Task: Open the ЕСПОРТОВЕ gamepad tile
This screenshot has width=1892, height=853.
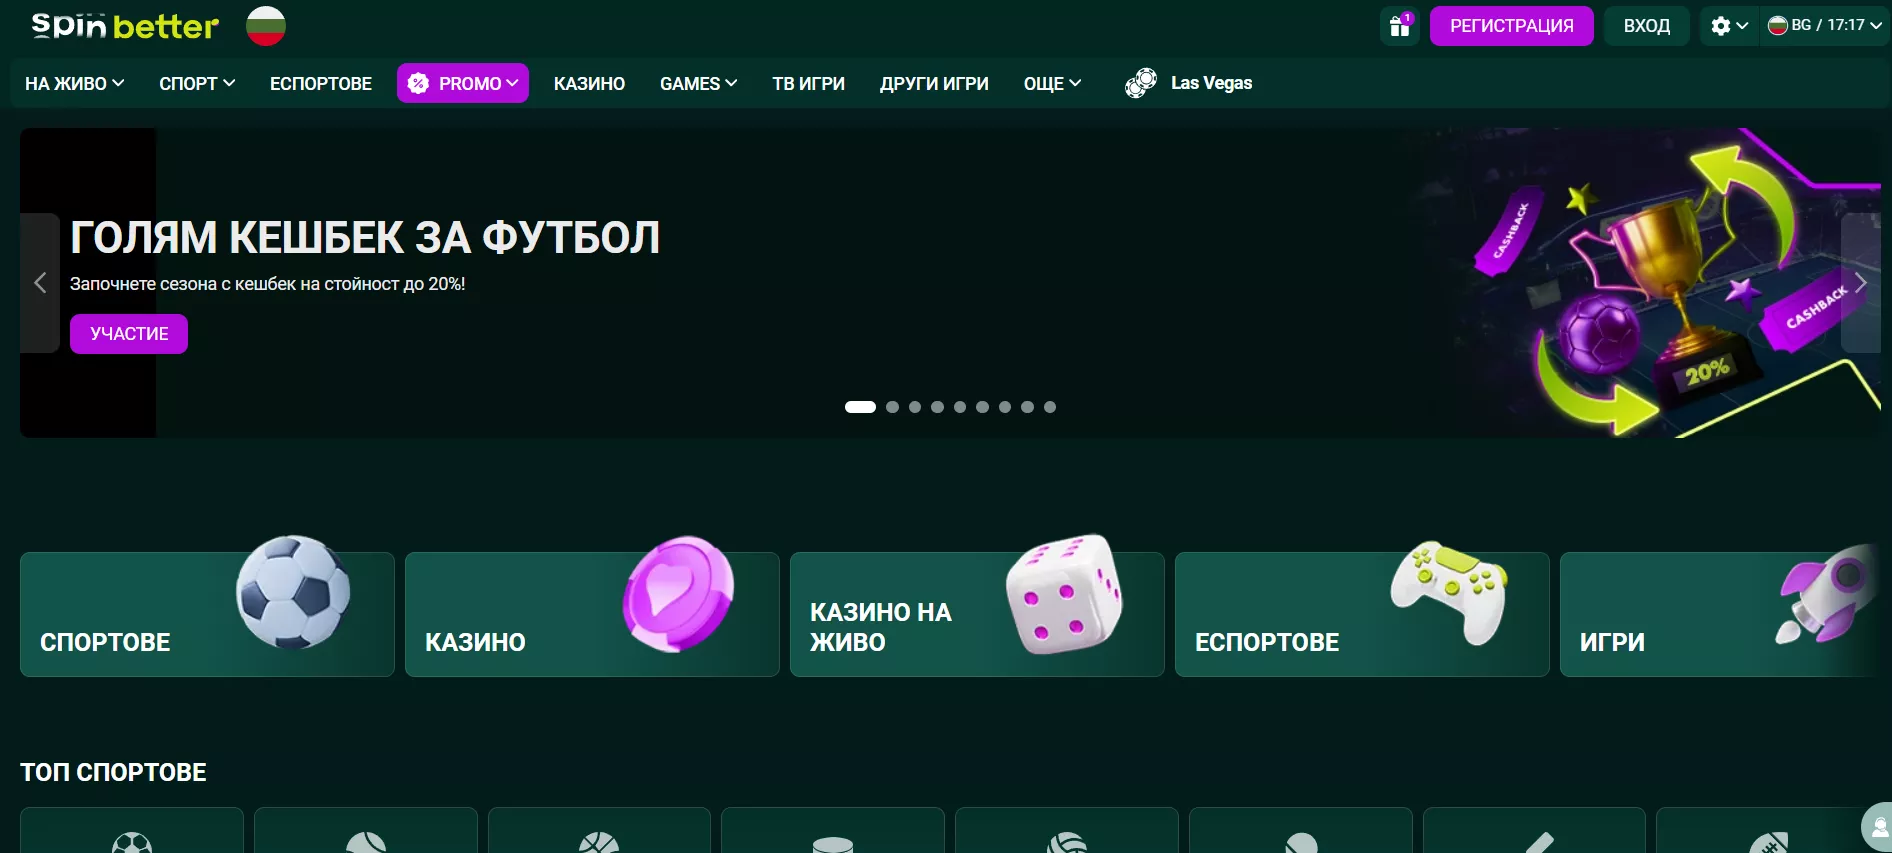Action: point(1362,614)
